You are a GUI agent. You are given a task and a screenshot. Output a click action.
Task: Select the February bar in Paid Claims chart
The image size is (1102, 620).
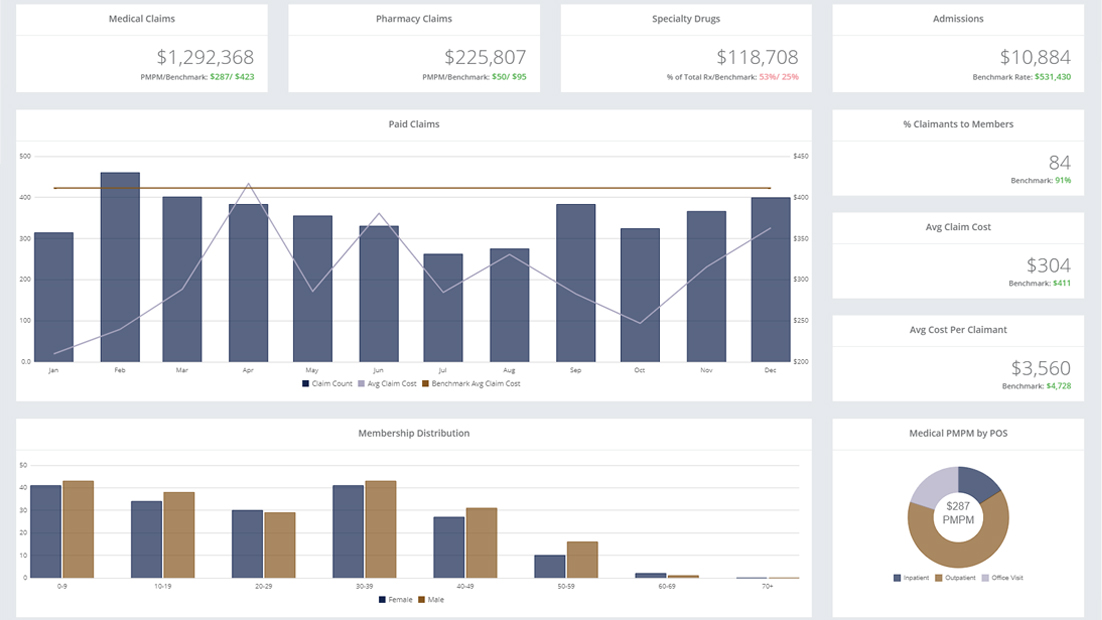point(120,266)
